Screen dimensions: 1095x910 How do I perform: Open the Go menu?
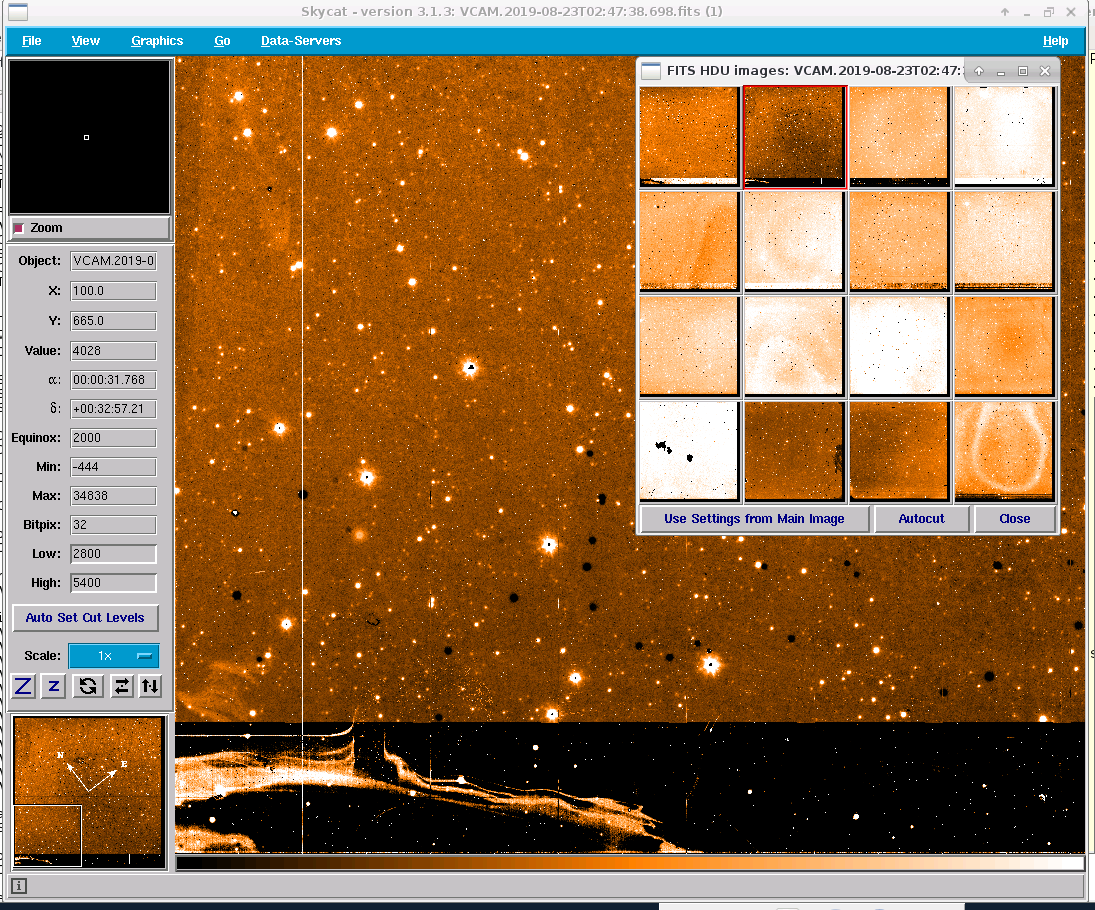(x=222, y=41)
